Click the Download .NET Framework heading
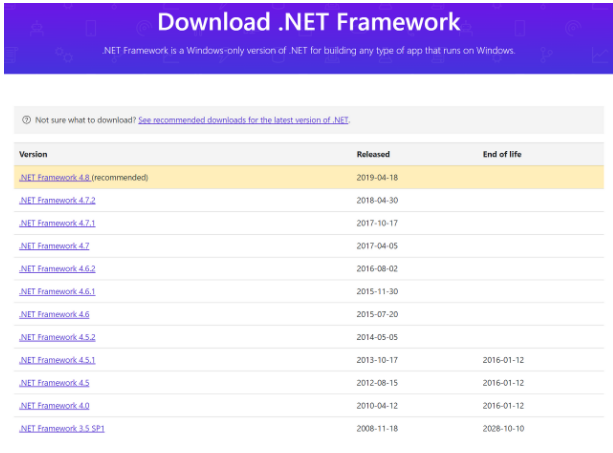The width and height of the screenshot is (613, 453). click(x=309, y=21)
